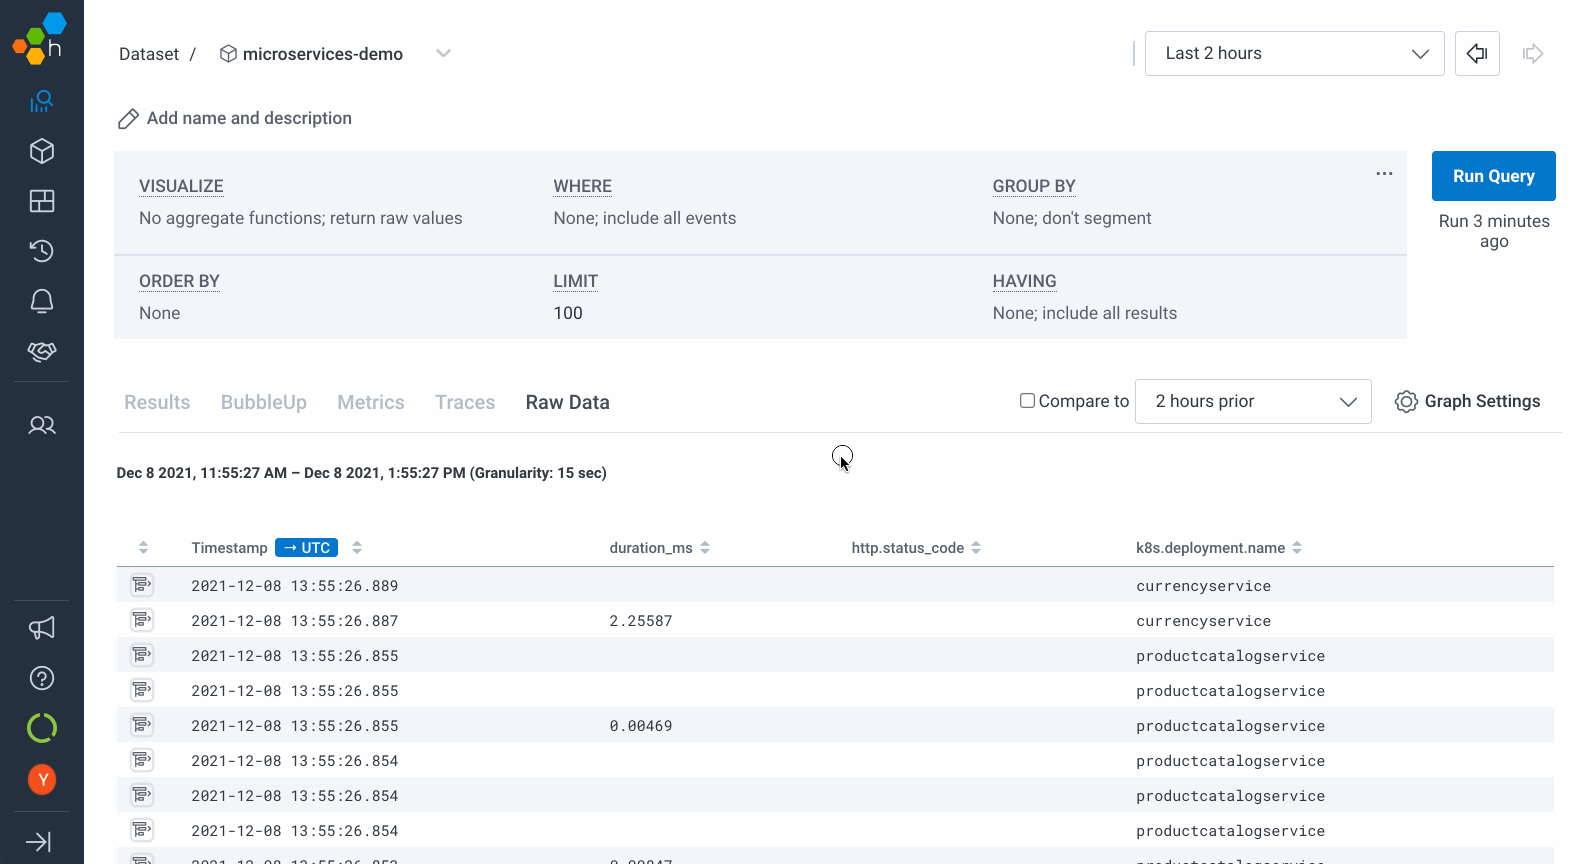The width and height of the screenshot is (1580, 864).
Task: Open the Team members sidebar icon
Action: pyautogui.click(x=42, y=425)
